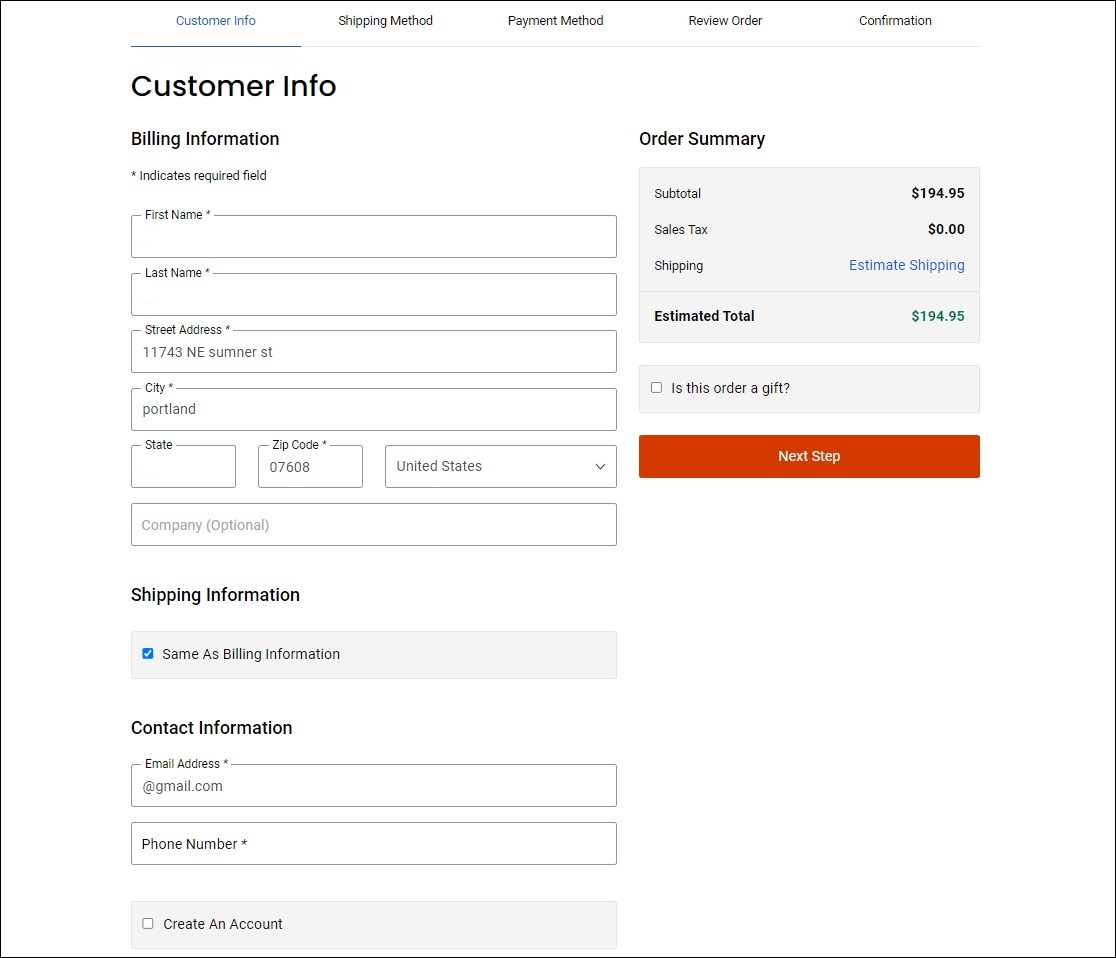Image resolution: width=1116 pixels, height=958 pixels.
Task: Click the Estimate Shipping link
Action: [906, 265]
